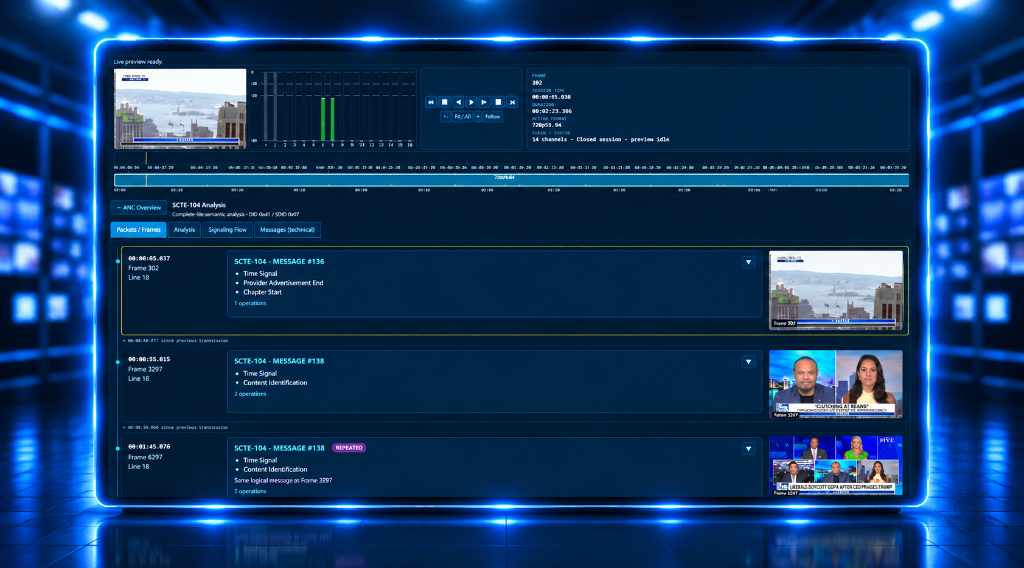Viewport: 1024px width, 568px height.
Task: Click the small button left of Fit / All
Action: [x=445, y=117]
